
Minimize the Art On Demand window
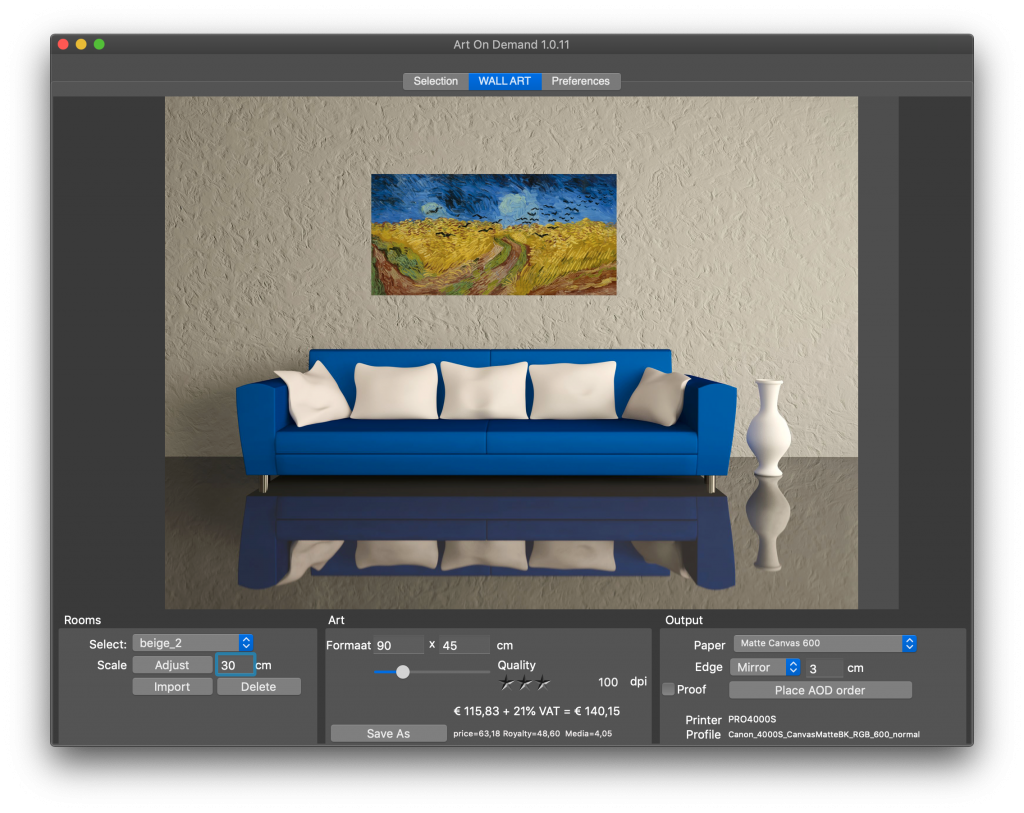point(81,44)
